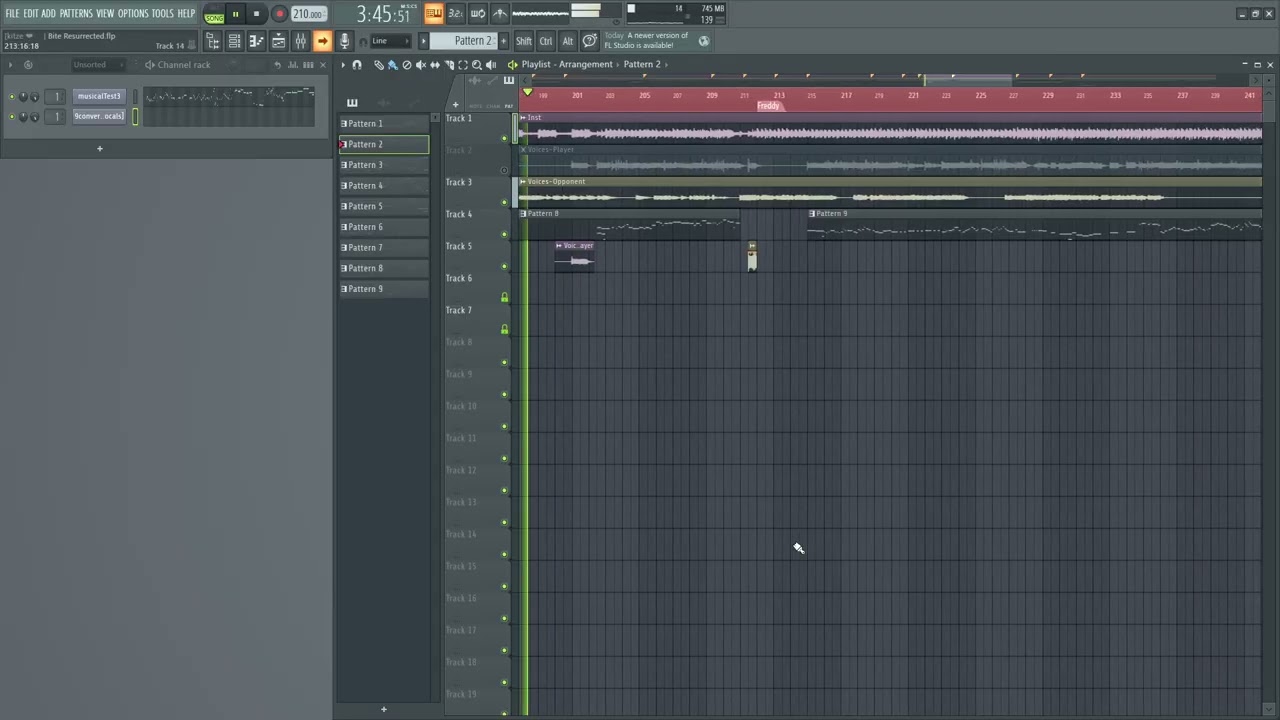Select the 9conver..ocals channel button

coord(99,116)
